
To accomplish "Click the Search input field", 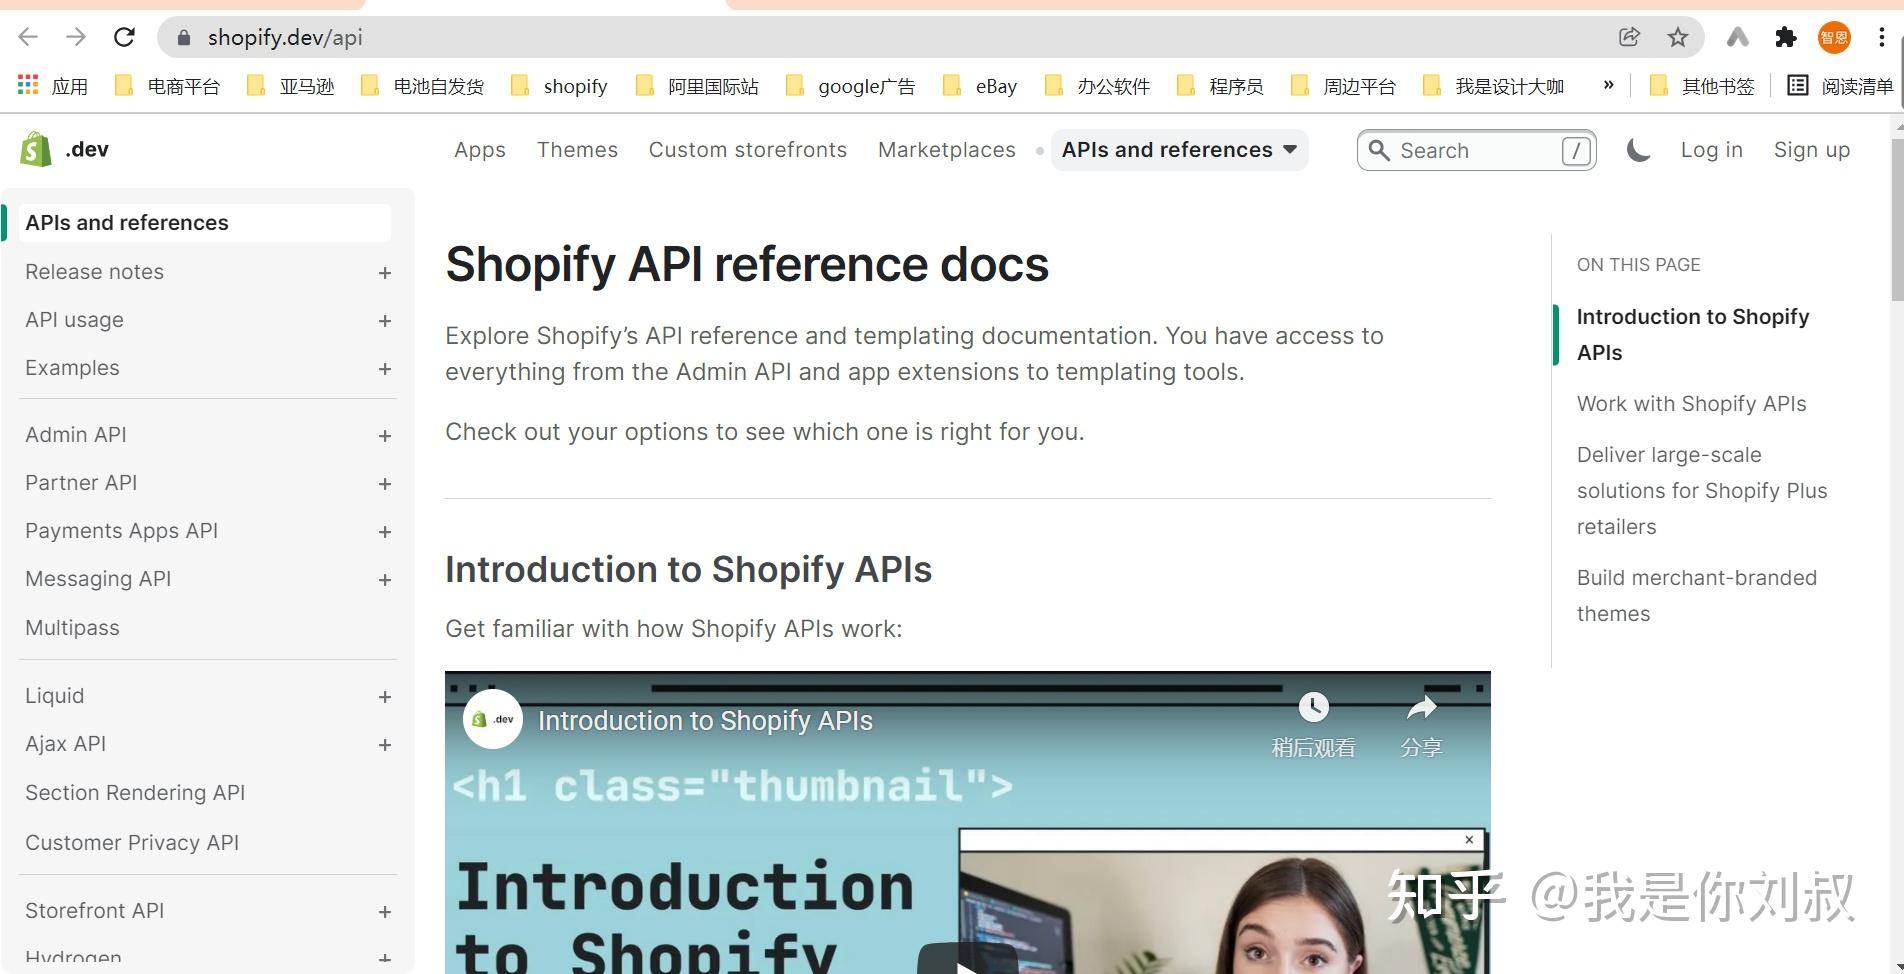I will pos(1476,150).
